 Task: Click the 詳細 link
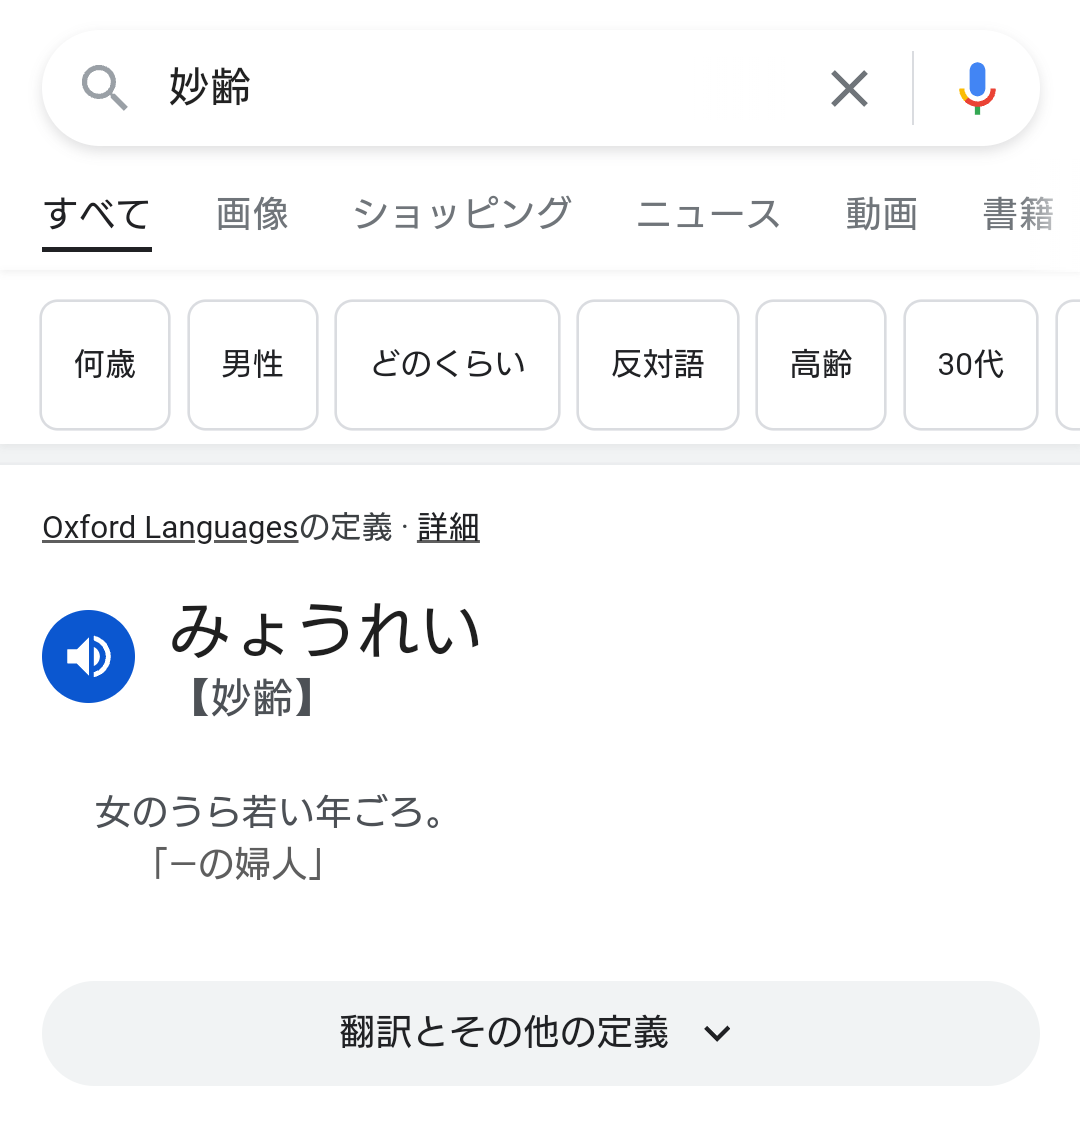[448, 528]
